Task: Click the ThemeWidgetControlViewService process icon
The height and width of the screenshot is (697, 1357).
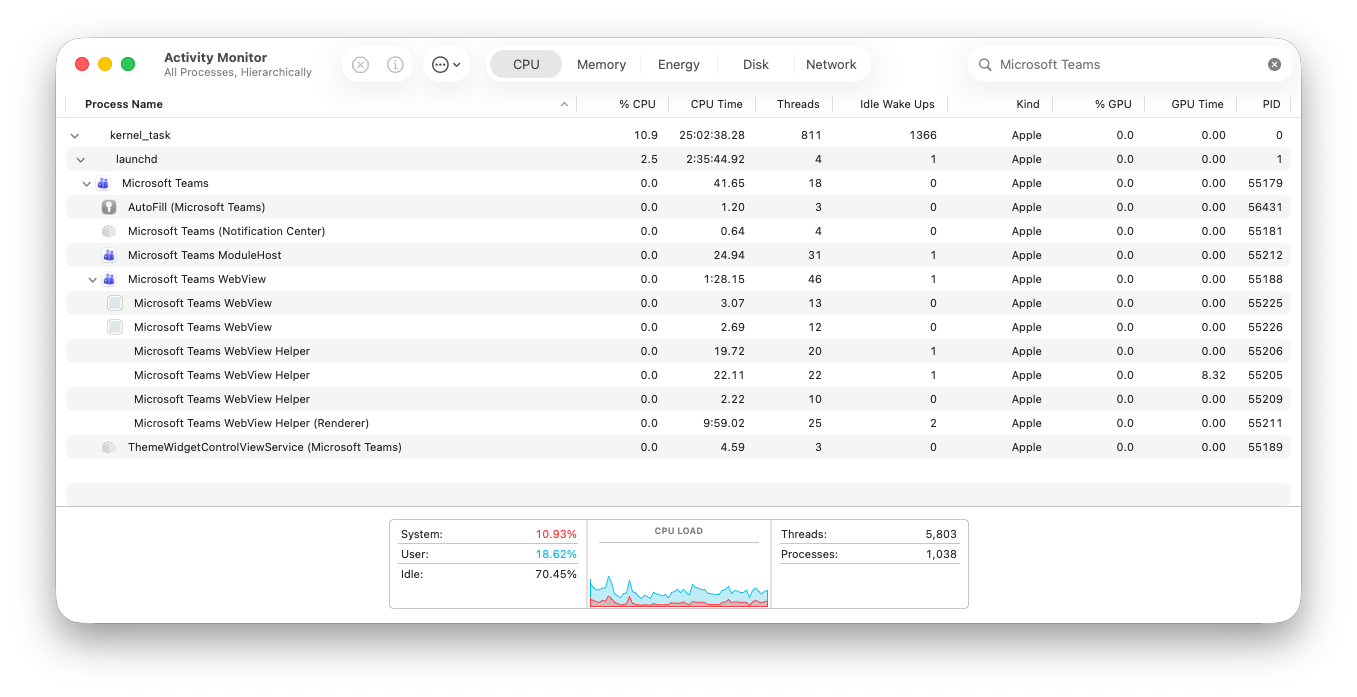Action: 109,447
